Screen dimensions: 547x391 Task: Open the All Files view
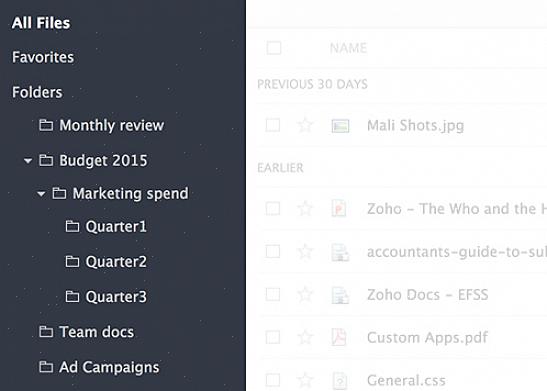[41, 23]
